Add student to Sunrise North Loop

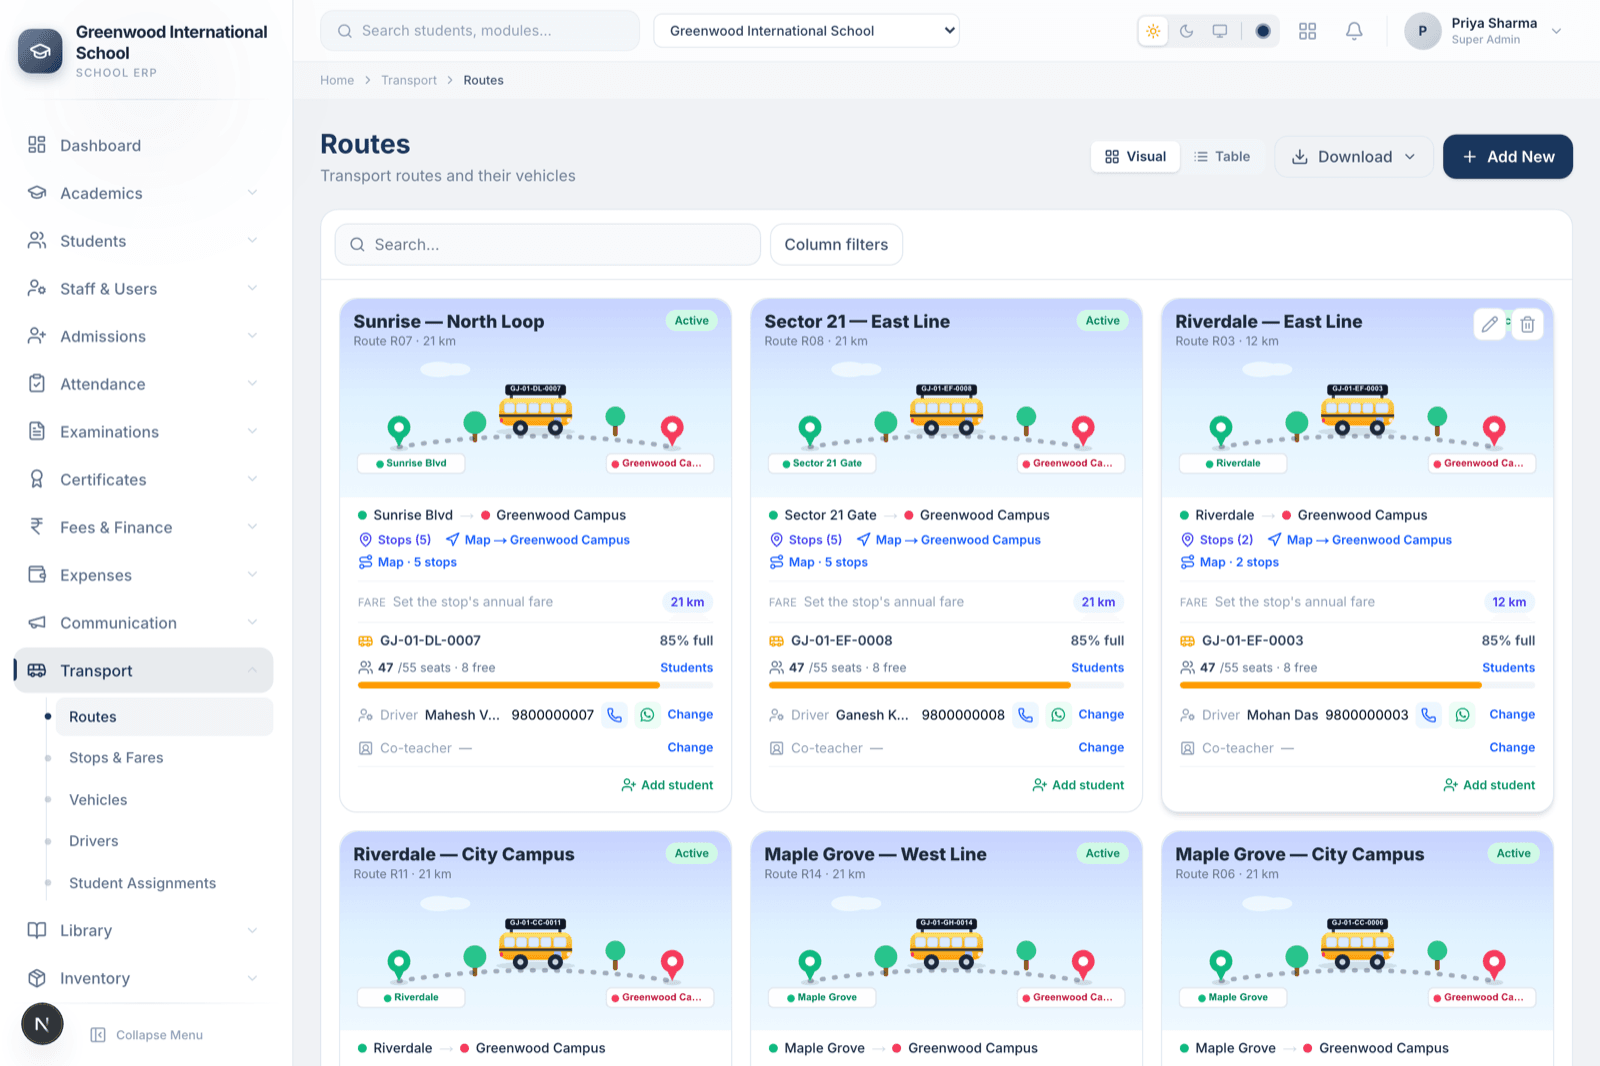pyautogui.click(x=667, y=785)
